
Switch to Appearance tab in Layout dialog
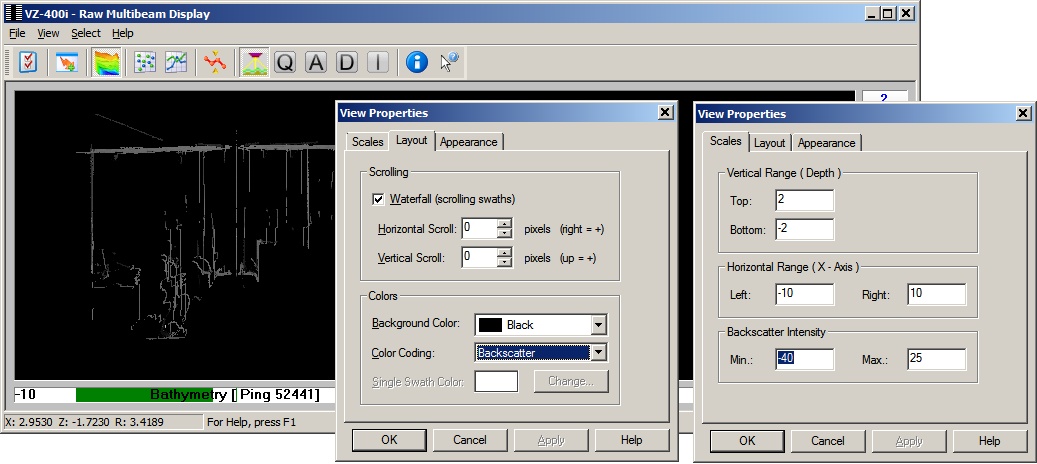click(x=469, y=142)
